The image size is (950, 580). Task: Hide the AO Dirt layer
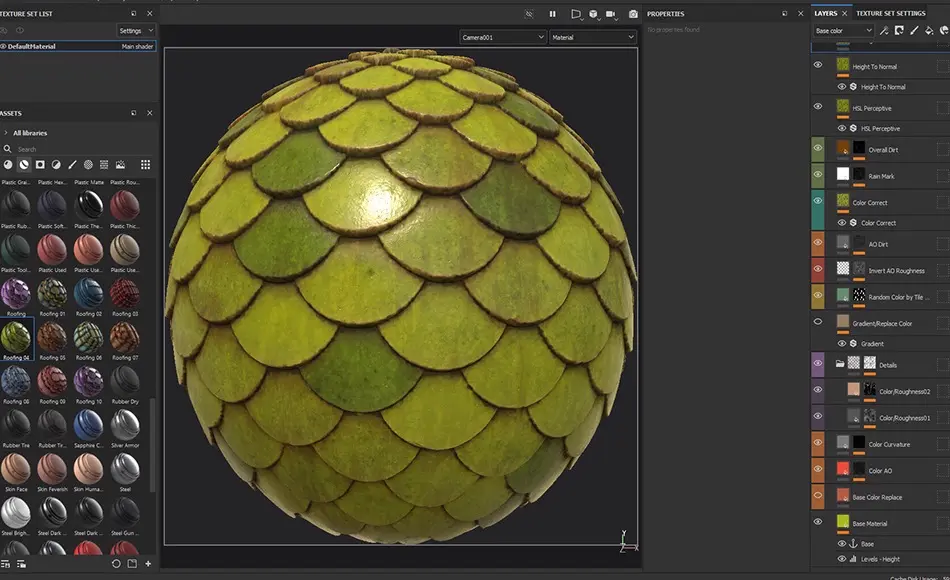click(817, 243)
